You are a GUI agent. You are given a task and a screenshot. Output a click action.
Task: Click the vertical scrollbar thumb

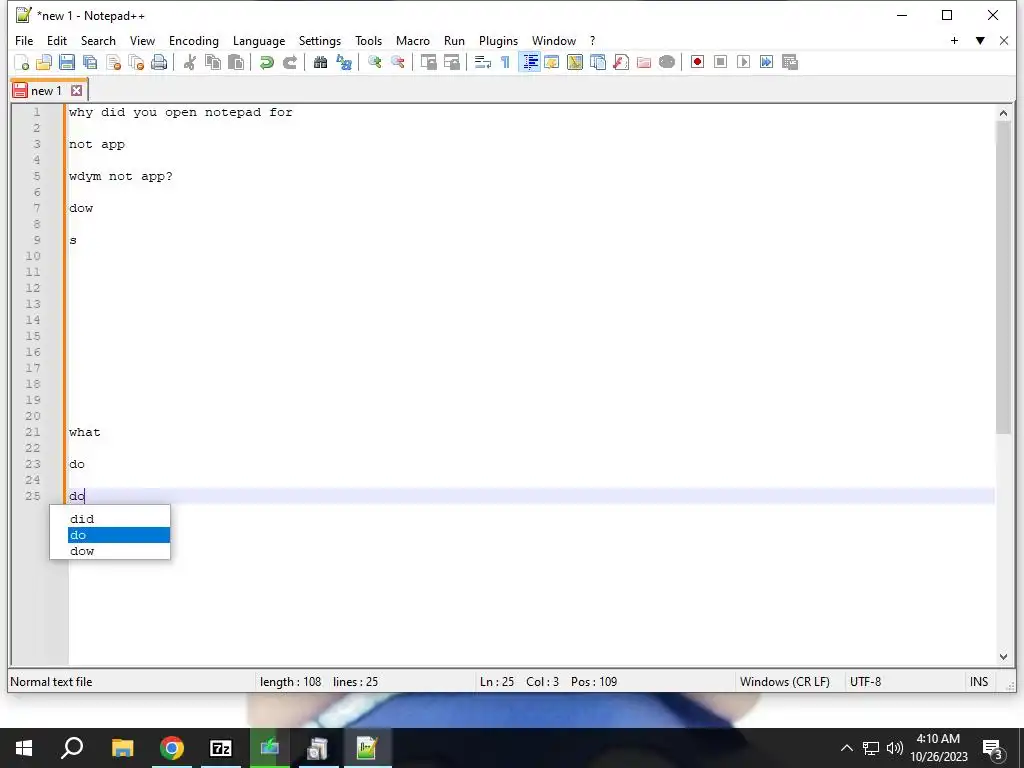pyautogui.click(x=1003, y=277)
